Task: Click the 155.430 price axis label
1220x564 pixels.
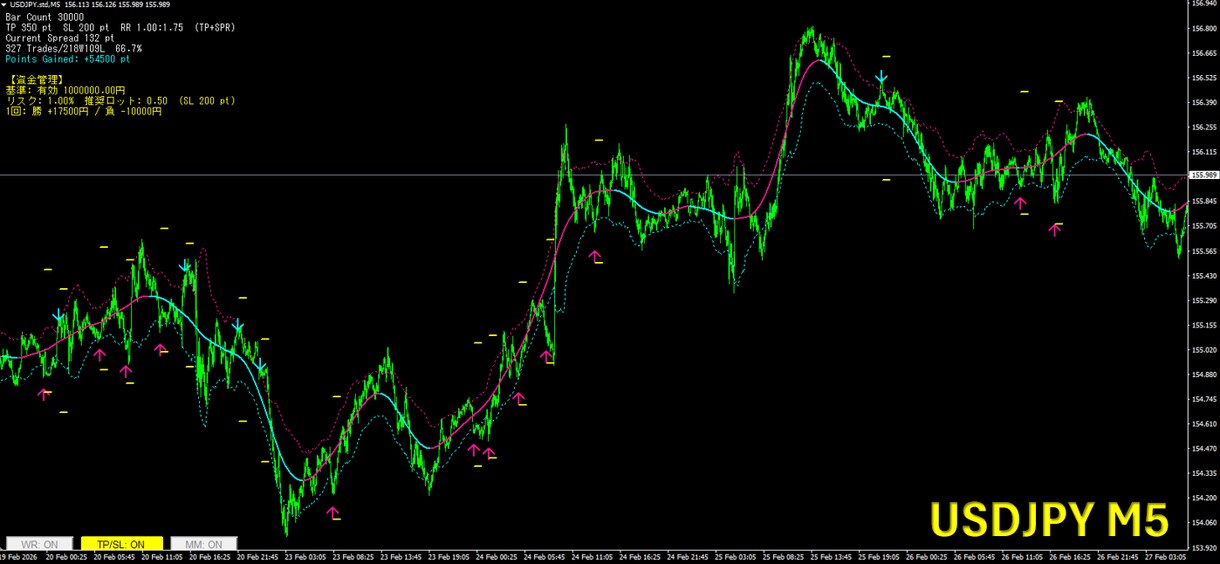Action: 1204,276
